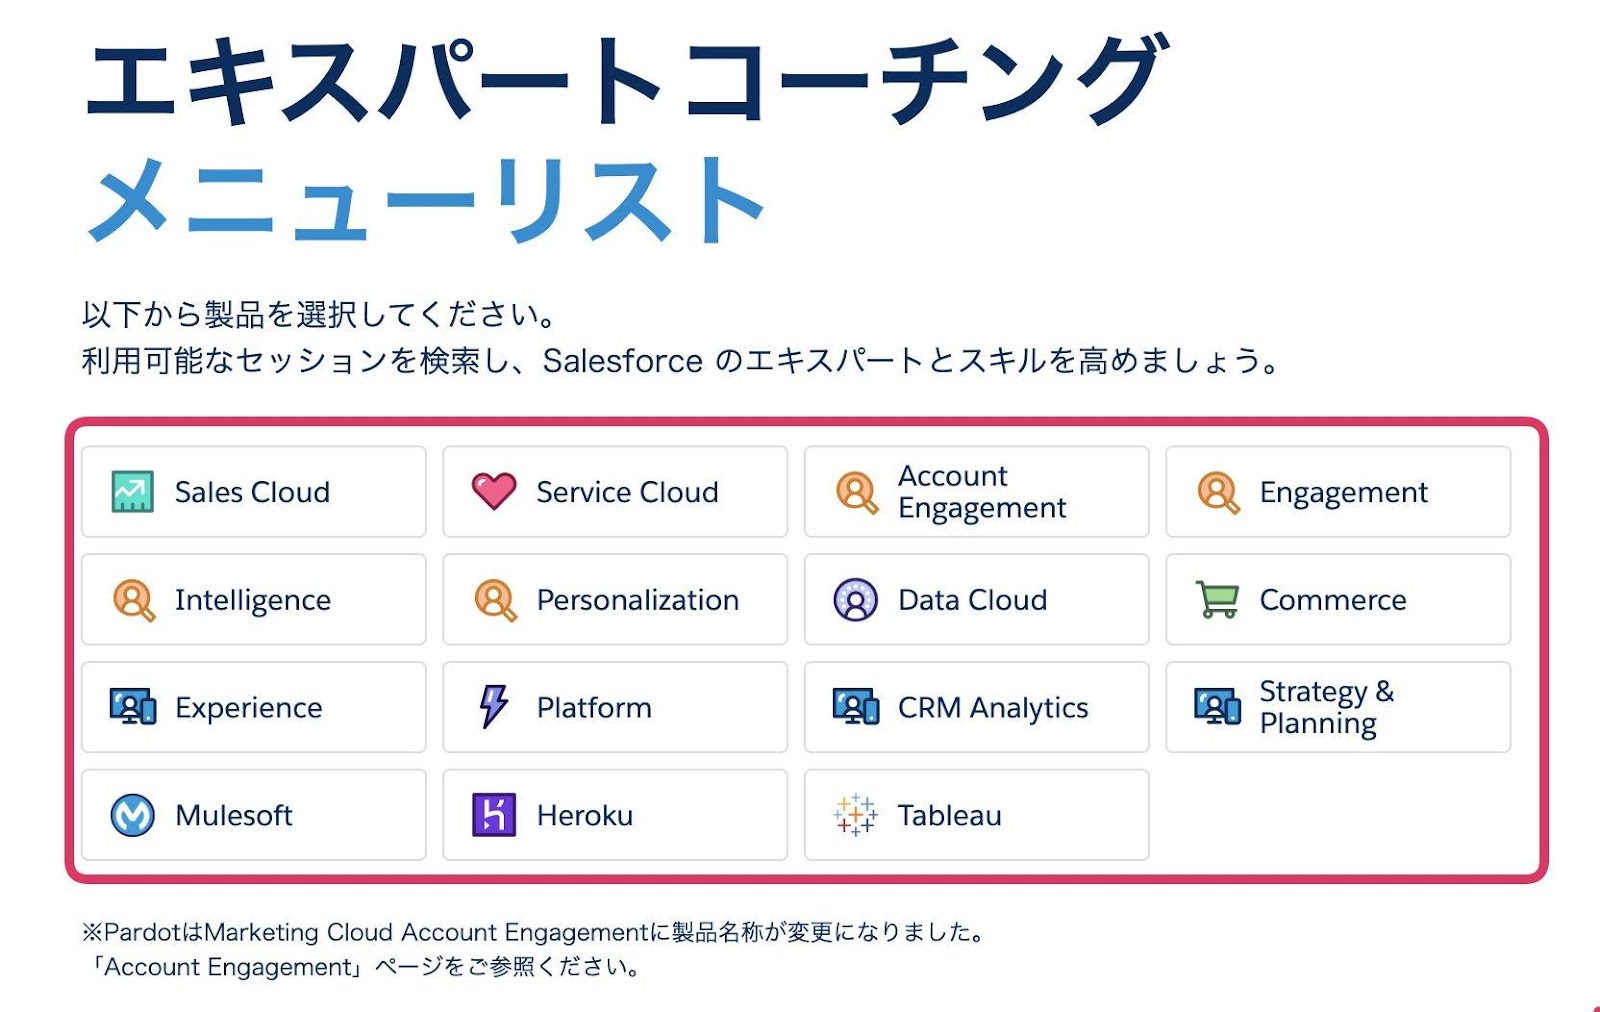Select the Commerce product label
The image size is (1600, 1012).
(1333, 600)
